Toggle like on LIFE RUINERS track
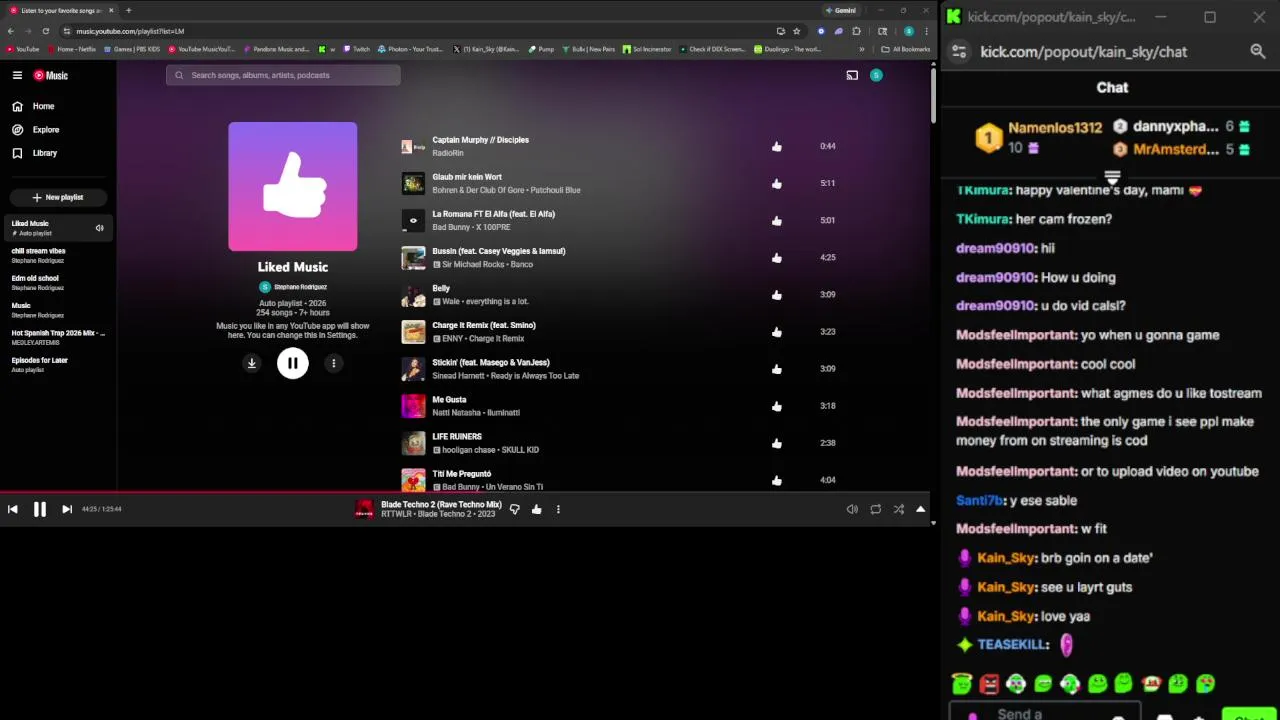 click(777, 443)
